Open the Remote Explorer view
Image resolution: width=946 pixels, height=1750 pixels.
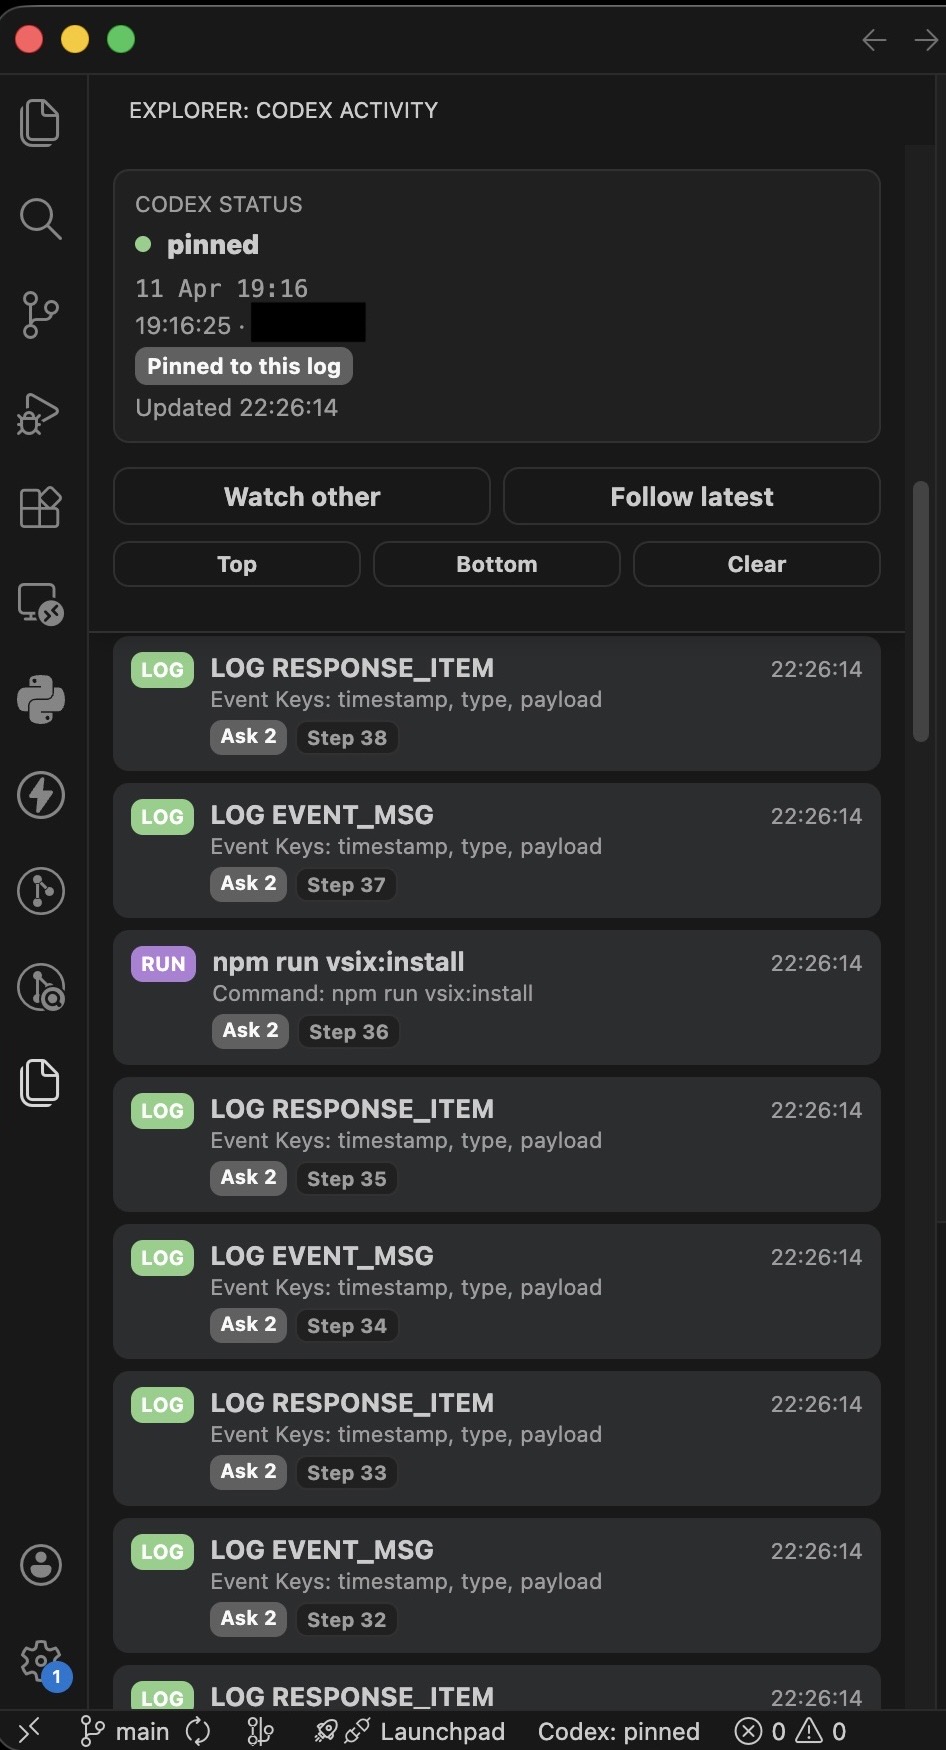coord(40,603)
